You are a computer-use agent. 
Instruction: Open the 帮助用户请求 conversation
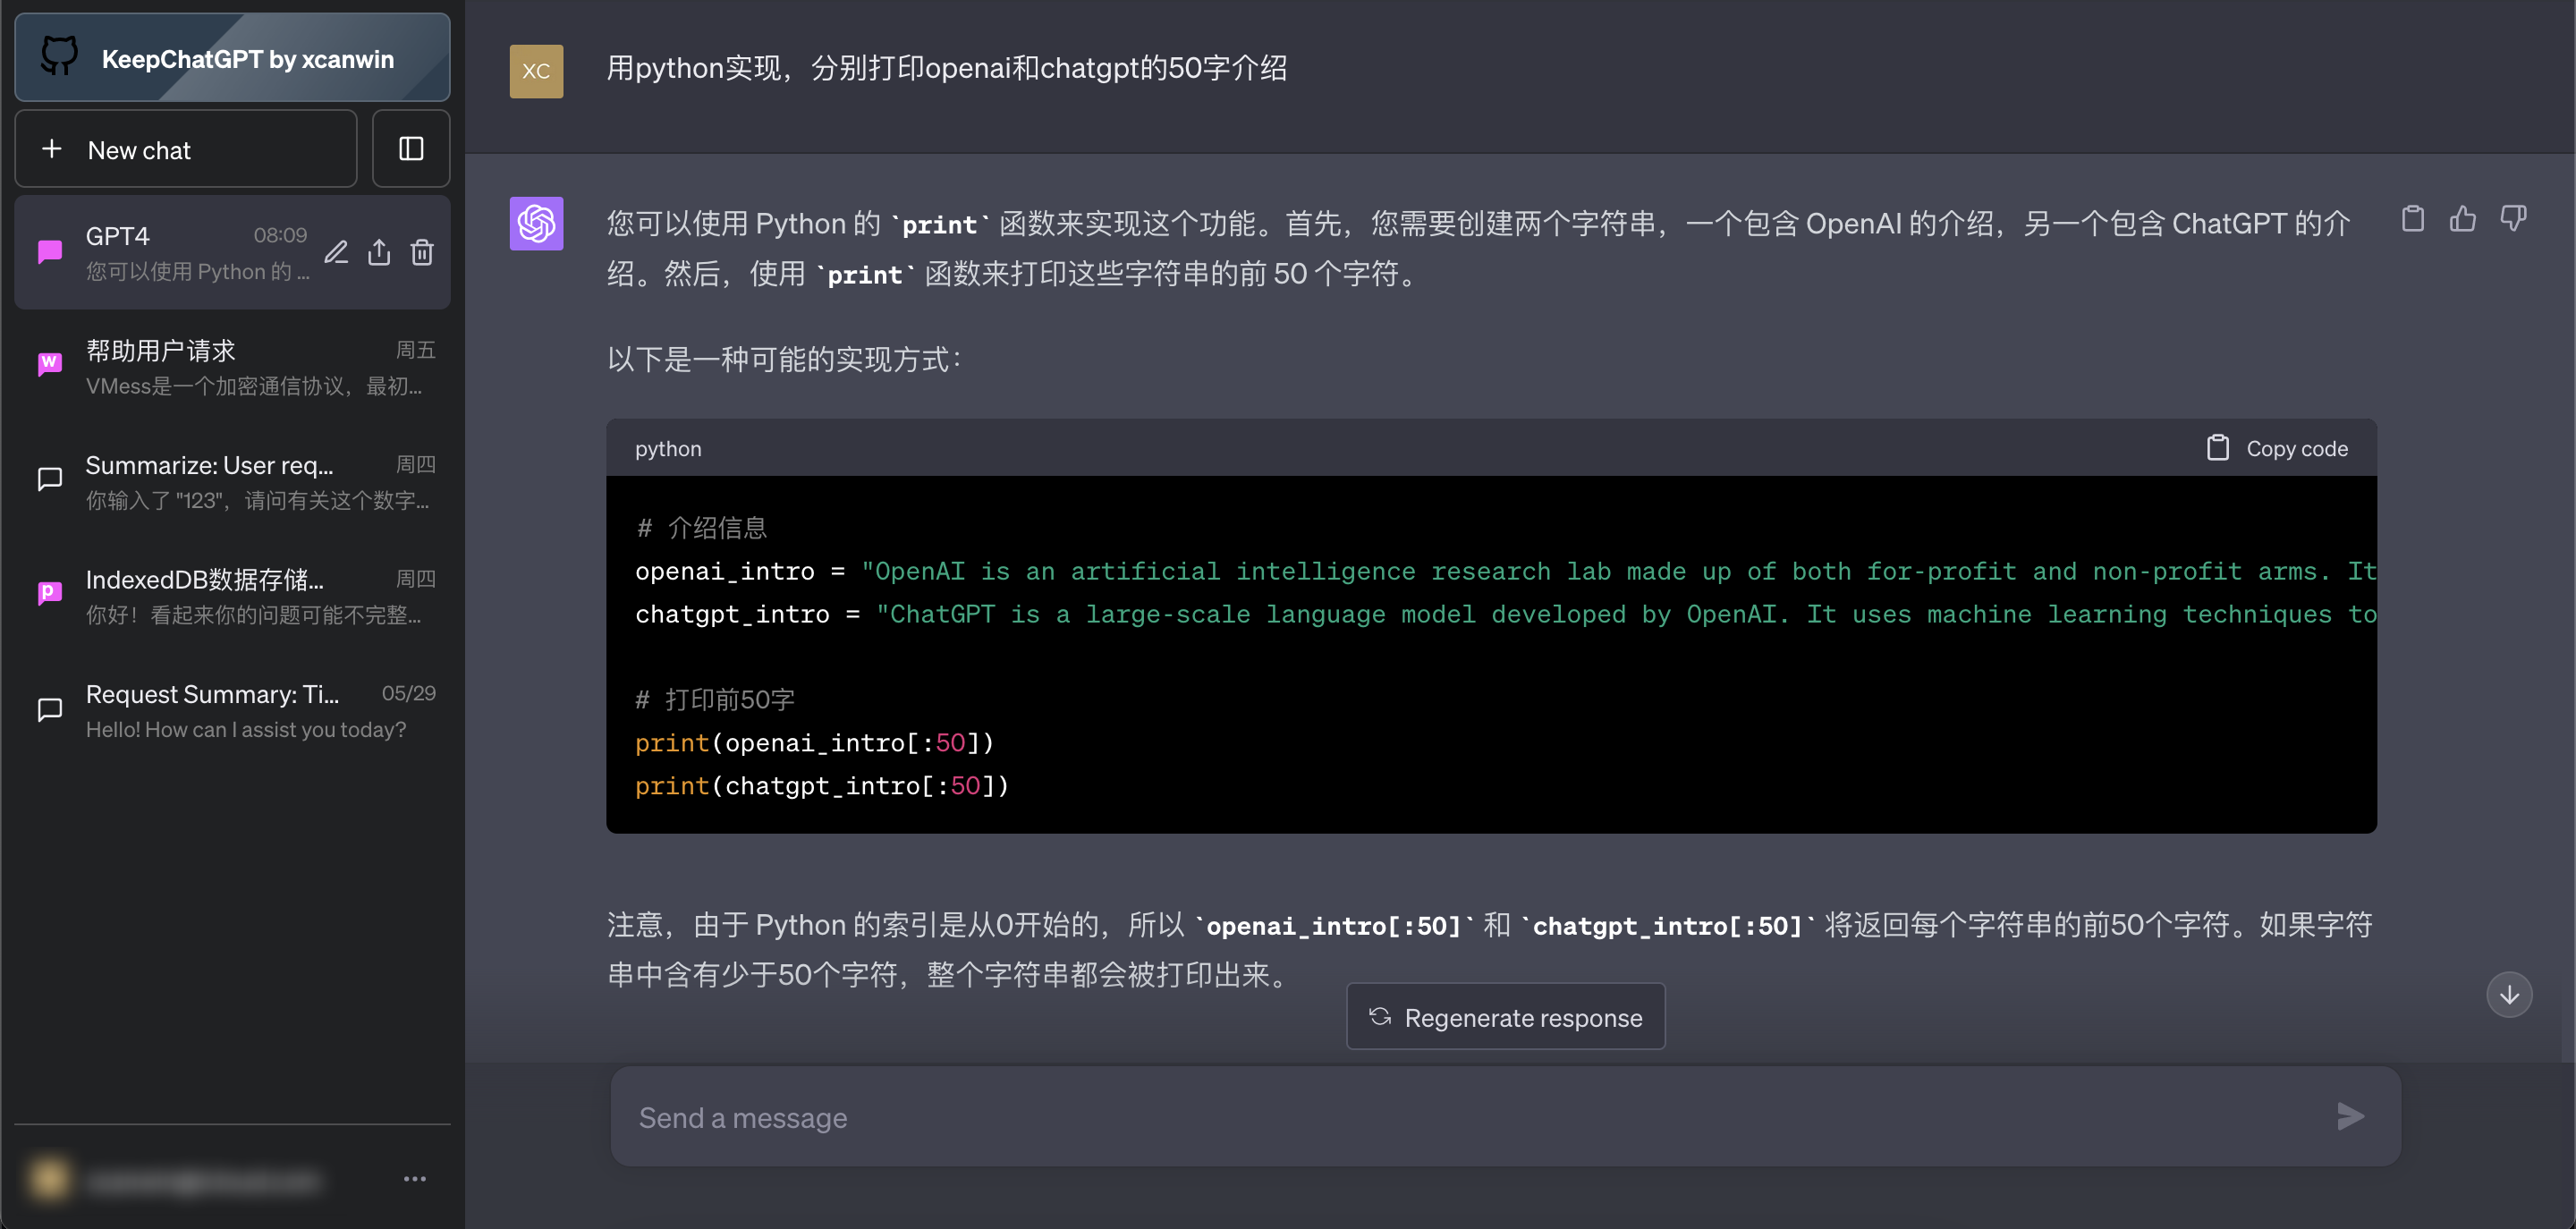pyautogui.click(x=232, y=367)
